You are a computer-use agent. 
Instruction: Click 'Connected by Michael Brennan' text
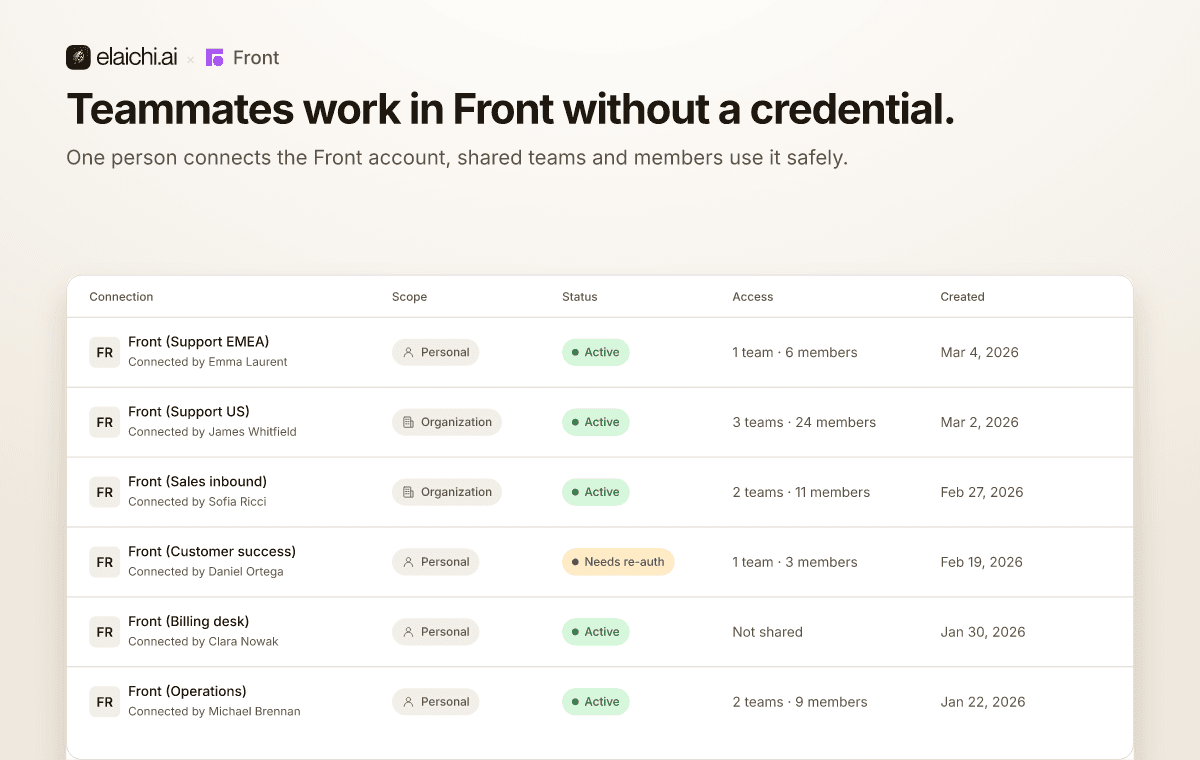coord(214,712)
